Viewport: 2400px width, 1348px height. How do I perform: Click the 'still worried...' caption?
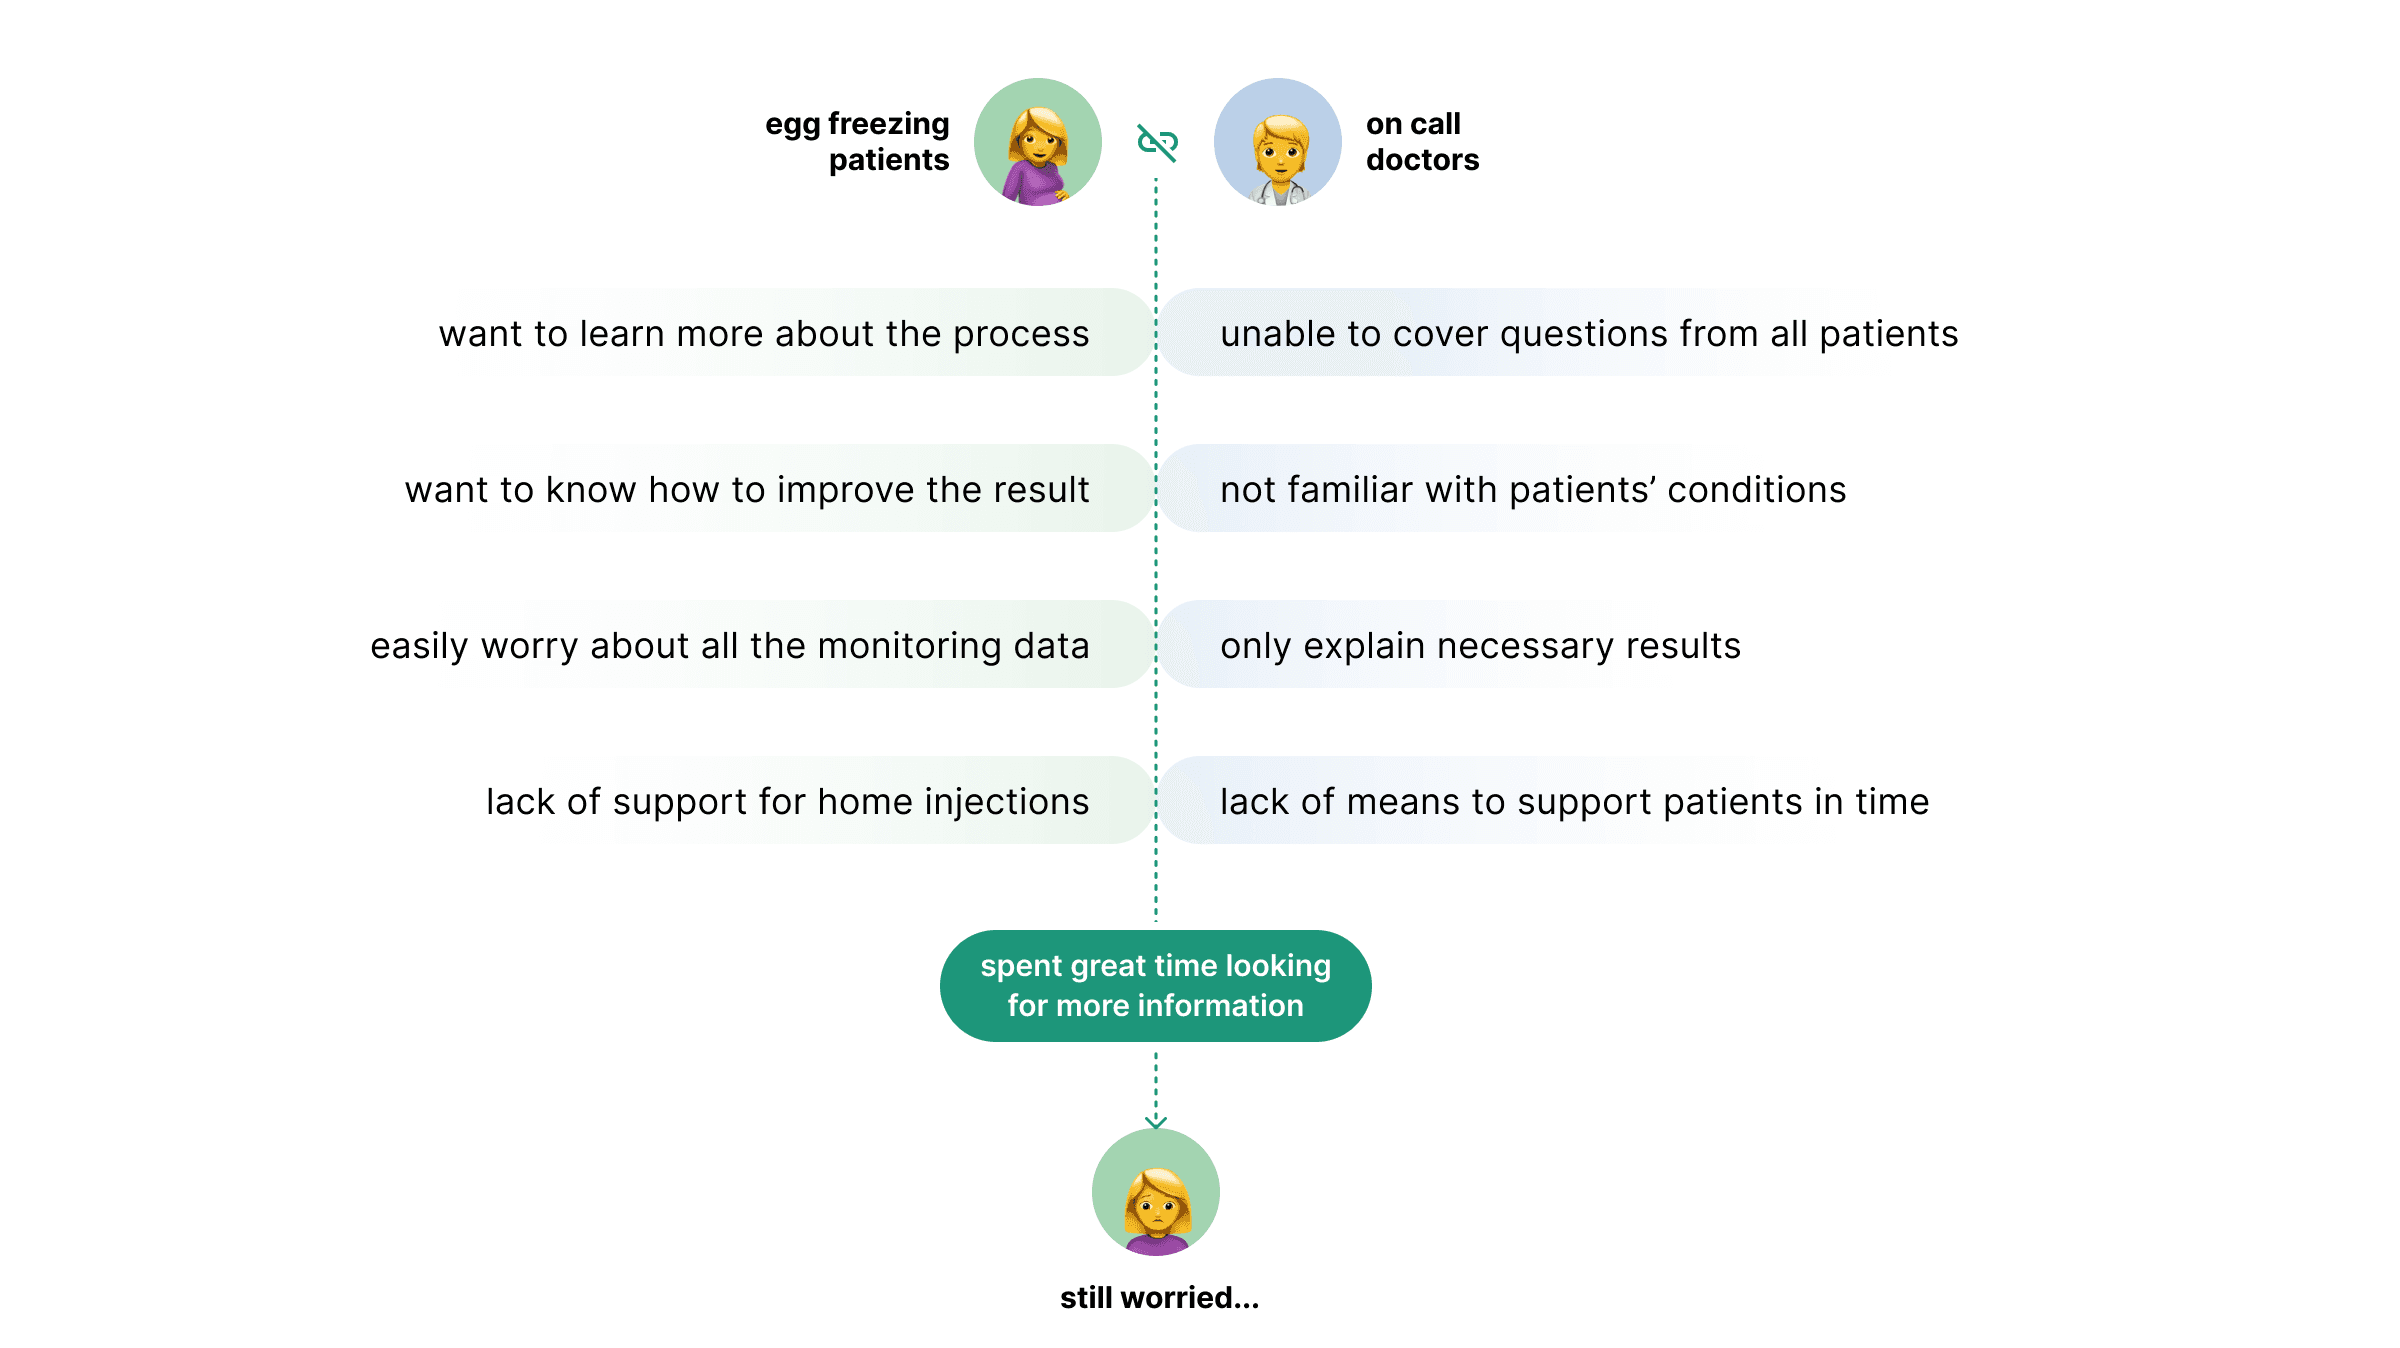point(1159,1297)
